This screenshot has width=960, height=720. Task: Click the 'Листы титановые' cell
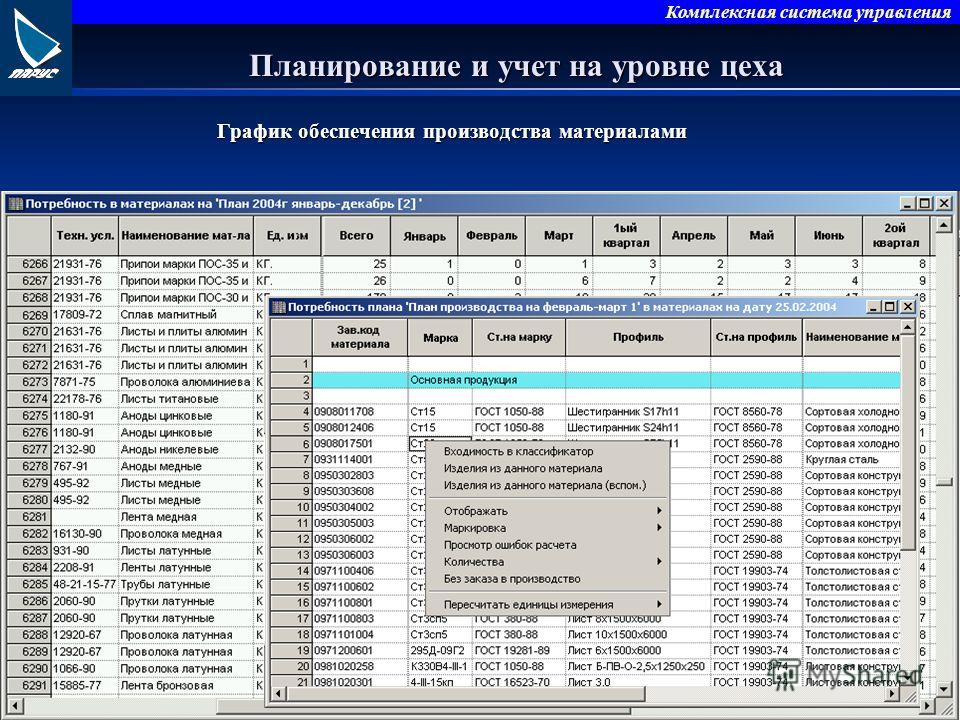click(186, 399)
